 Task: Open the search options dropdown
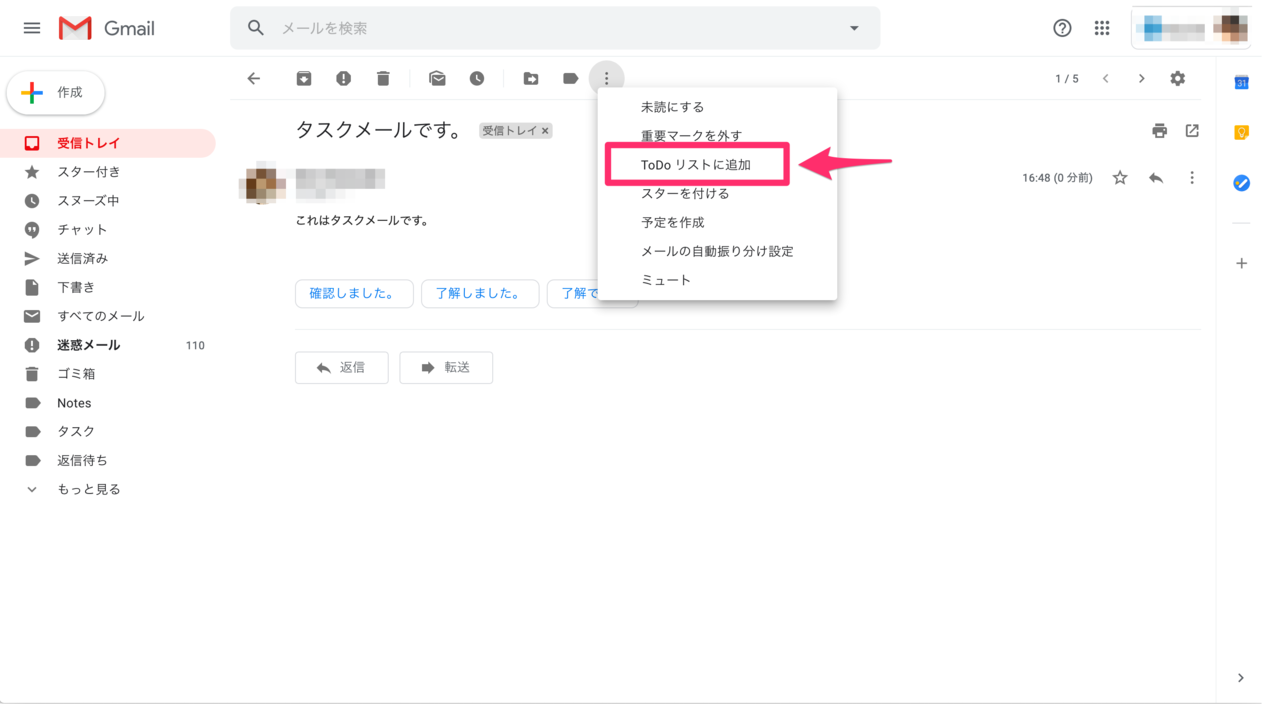click(x=852, y=27)
